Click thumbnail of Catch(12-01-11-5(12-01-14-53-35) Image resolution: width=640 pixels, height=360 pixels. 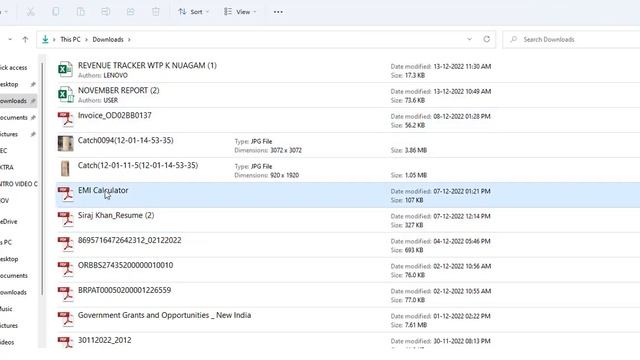tap(65, 169)
